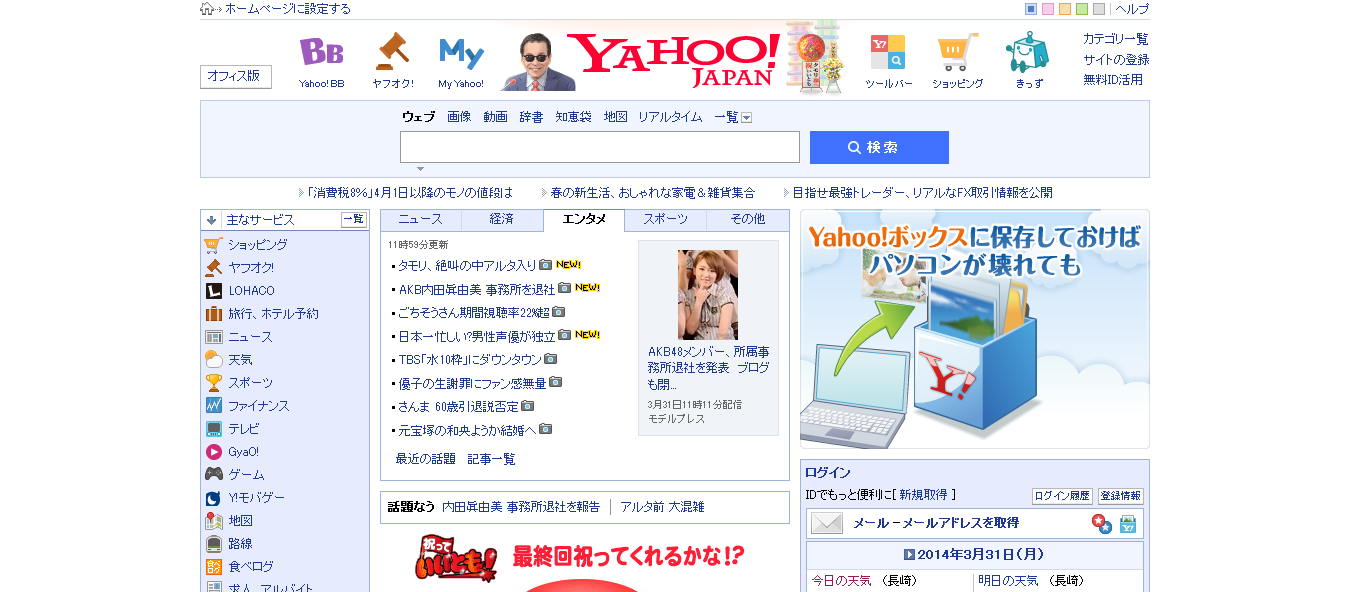The width and height of the screenshot is (1349, 592).
Task: Open the サイトの登録 link
Action: pos(1116,59)
